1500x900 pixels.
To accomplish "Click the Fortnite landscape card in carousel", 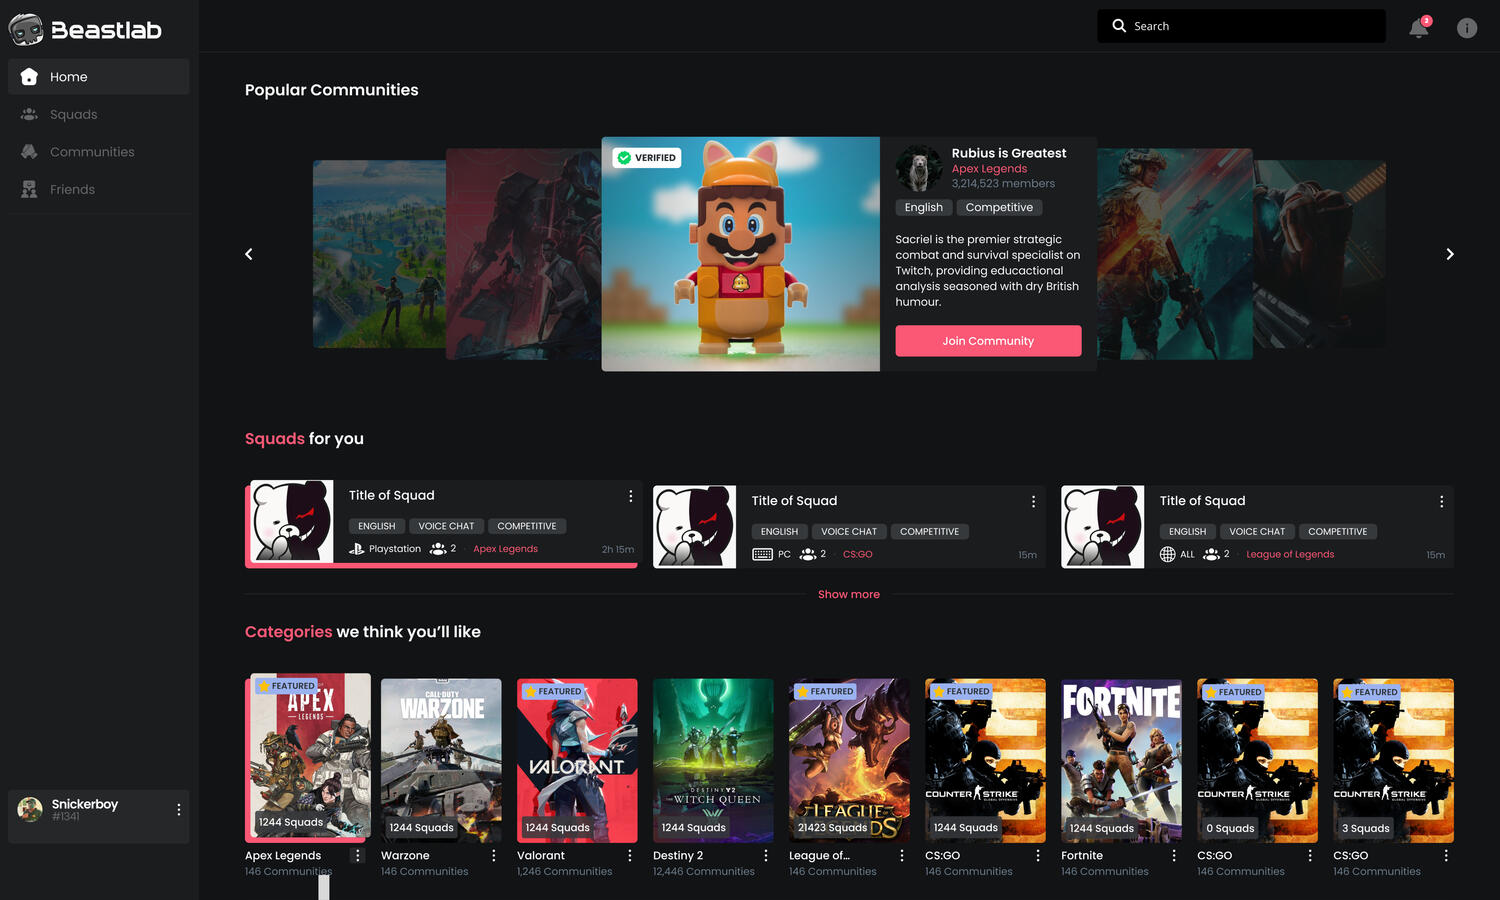I will click(x=379, y=254).
